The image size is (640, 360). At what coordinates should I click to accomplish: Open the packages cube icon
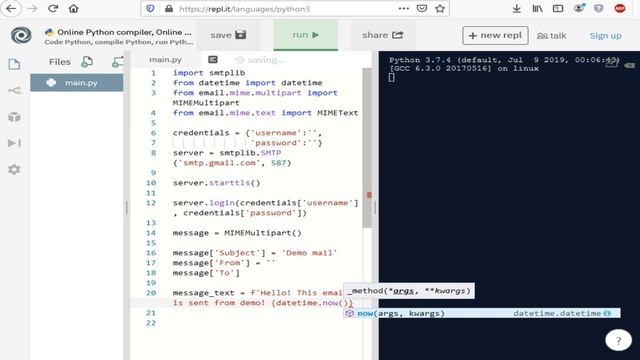pyautogui.click(x=14, y=117)
